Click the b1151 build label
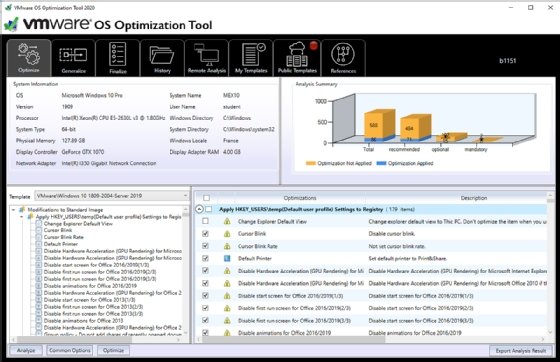Screen dimensions: 560x362 pyautogui.click(x=508, y=61)
